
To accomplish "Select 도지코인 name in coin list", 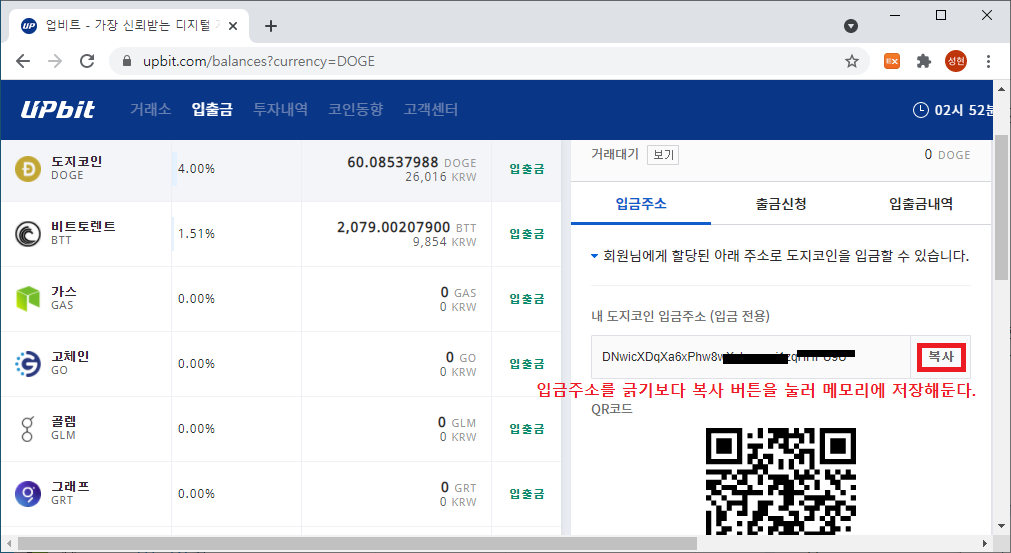I will pyautogui.click(x=77, y=161).
